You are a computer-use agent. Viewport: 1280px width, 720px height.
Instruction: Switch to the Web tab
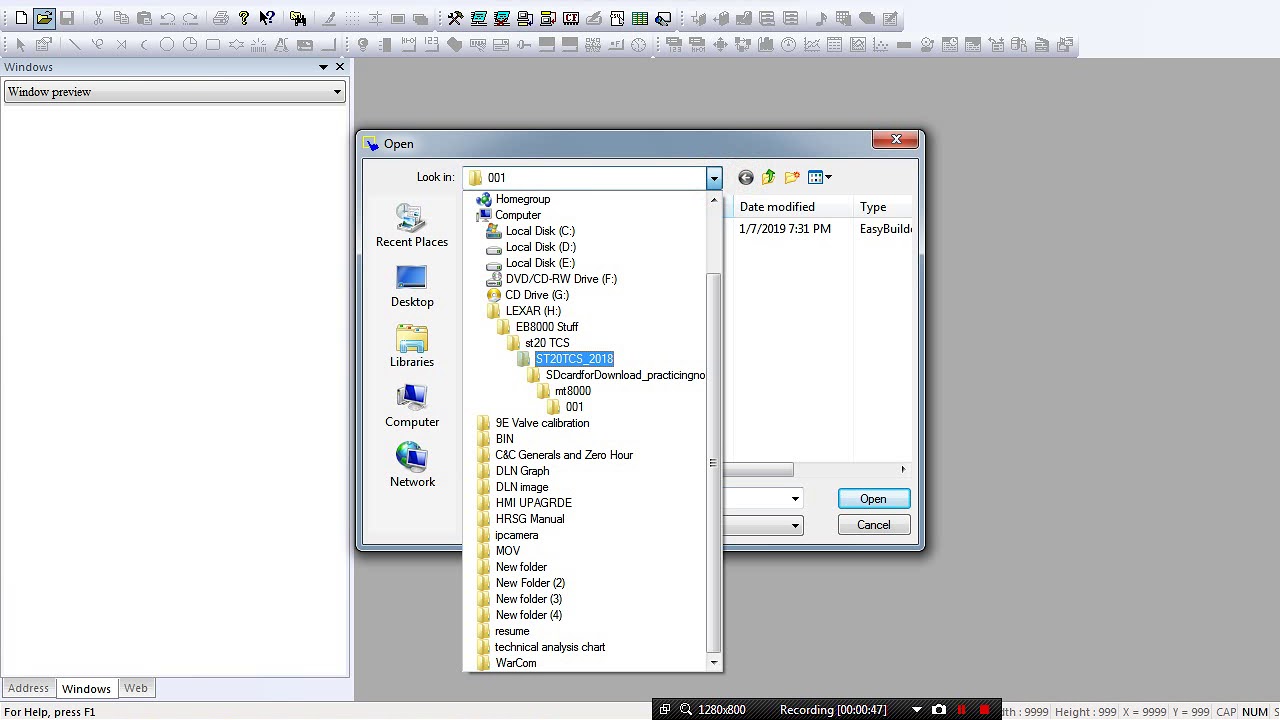(x=135, y=688)
